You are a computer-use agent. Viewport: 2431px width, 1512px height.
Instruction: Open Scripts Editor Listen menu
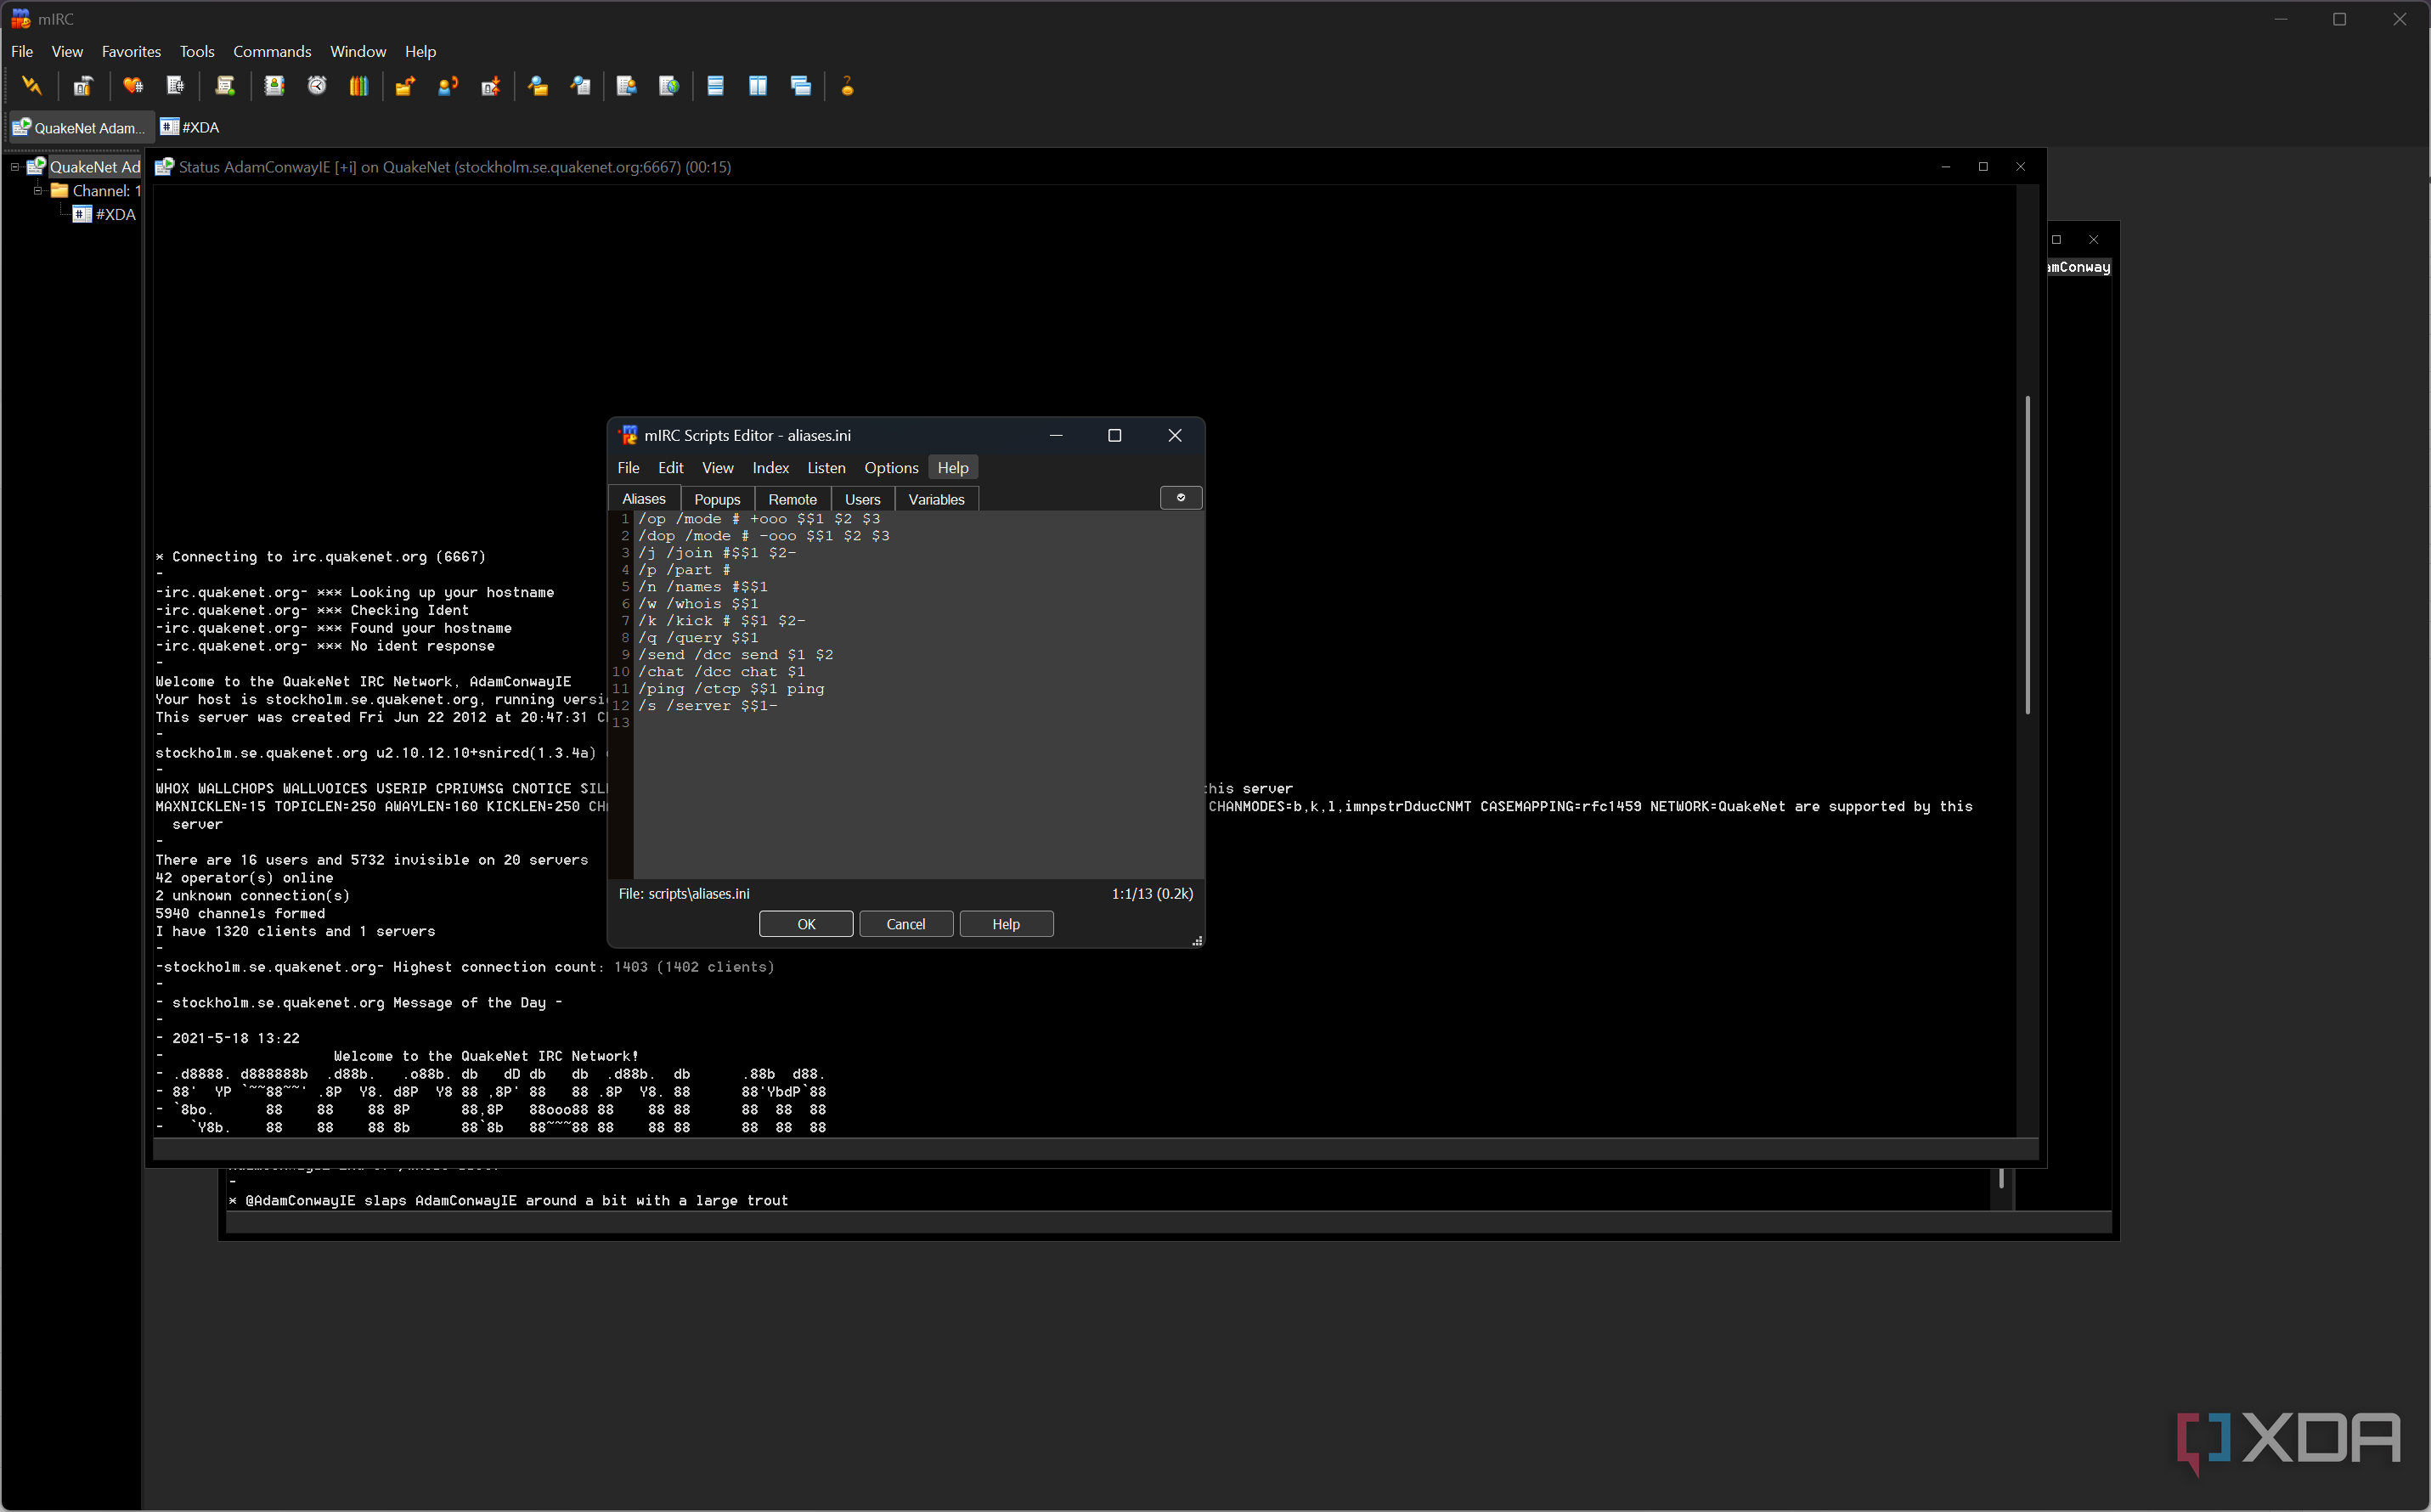[826, 468]
